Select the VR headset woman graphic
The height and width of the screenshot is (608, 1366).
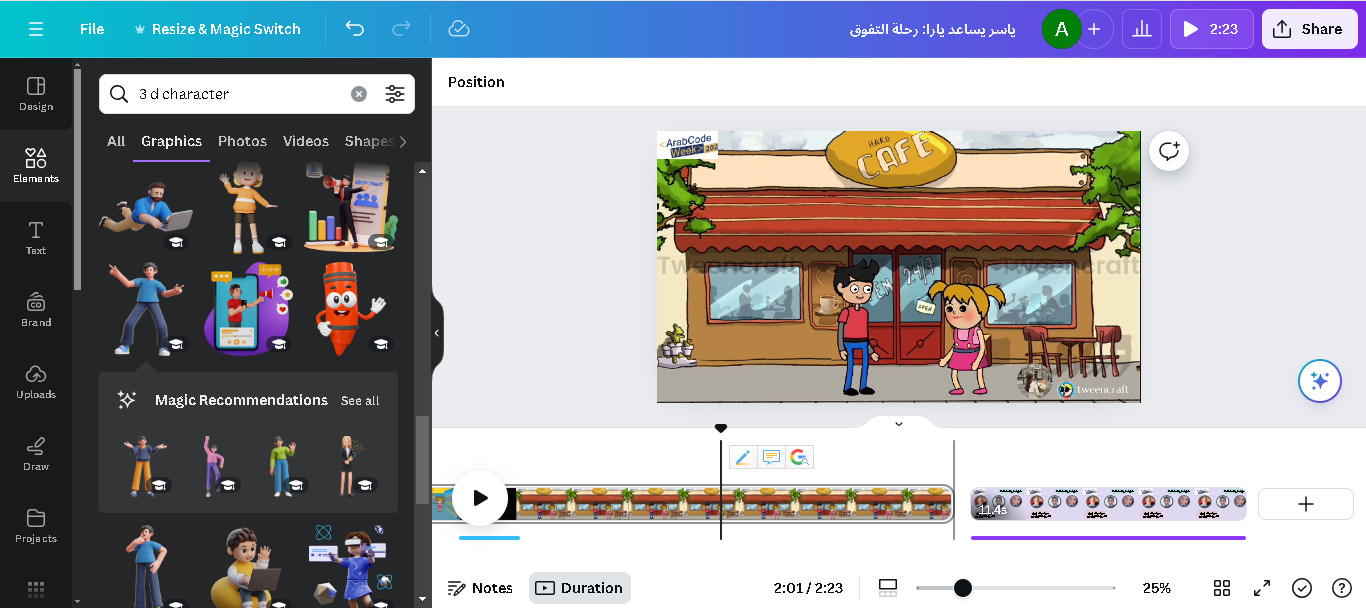(x=350, y=565)
